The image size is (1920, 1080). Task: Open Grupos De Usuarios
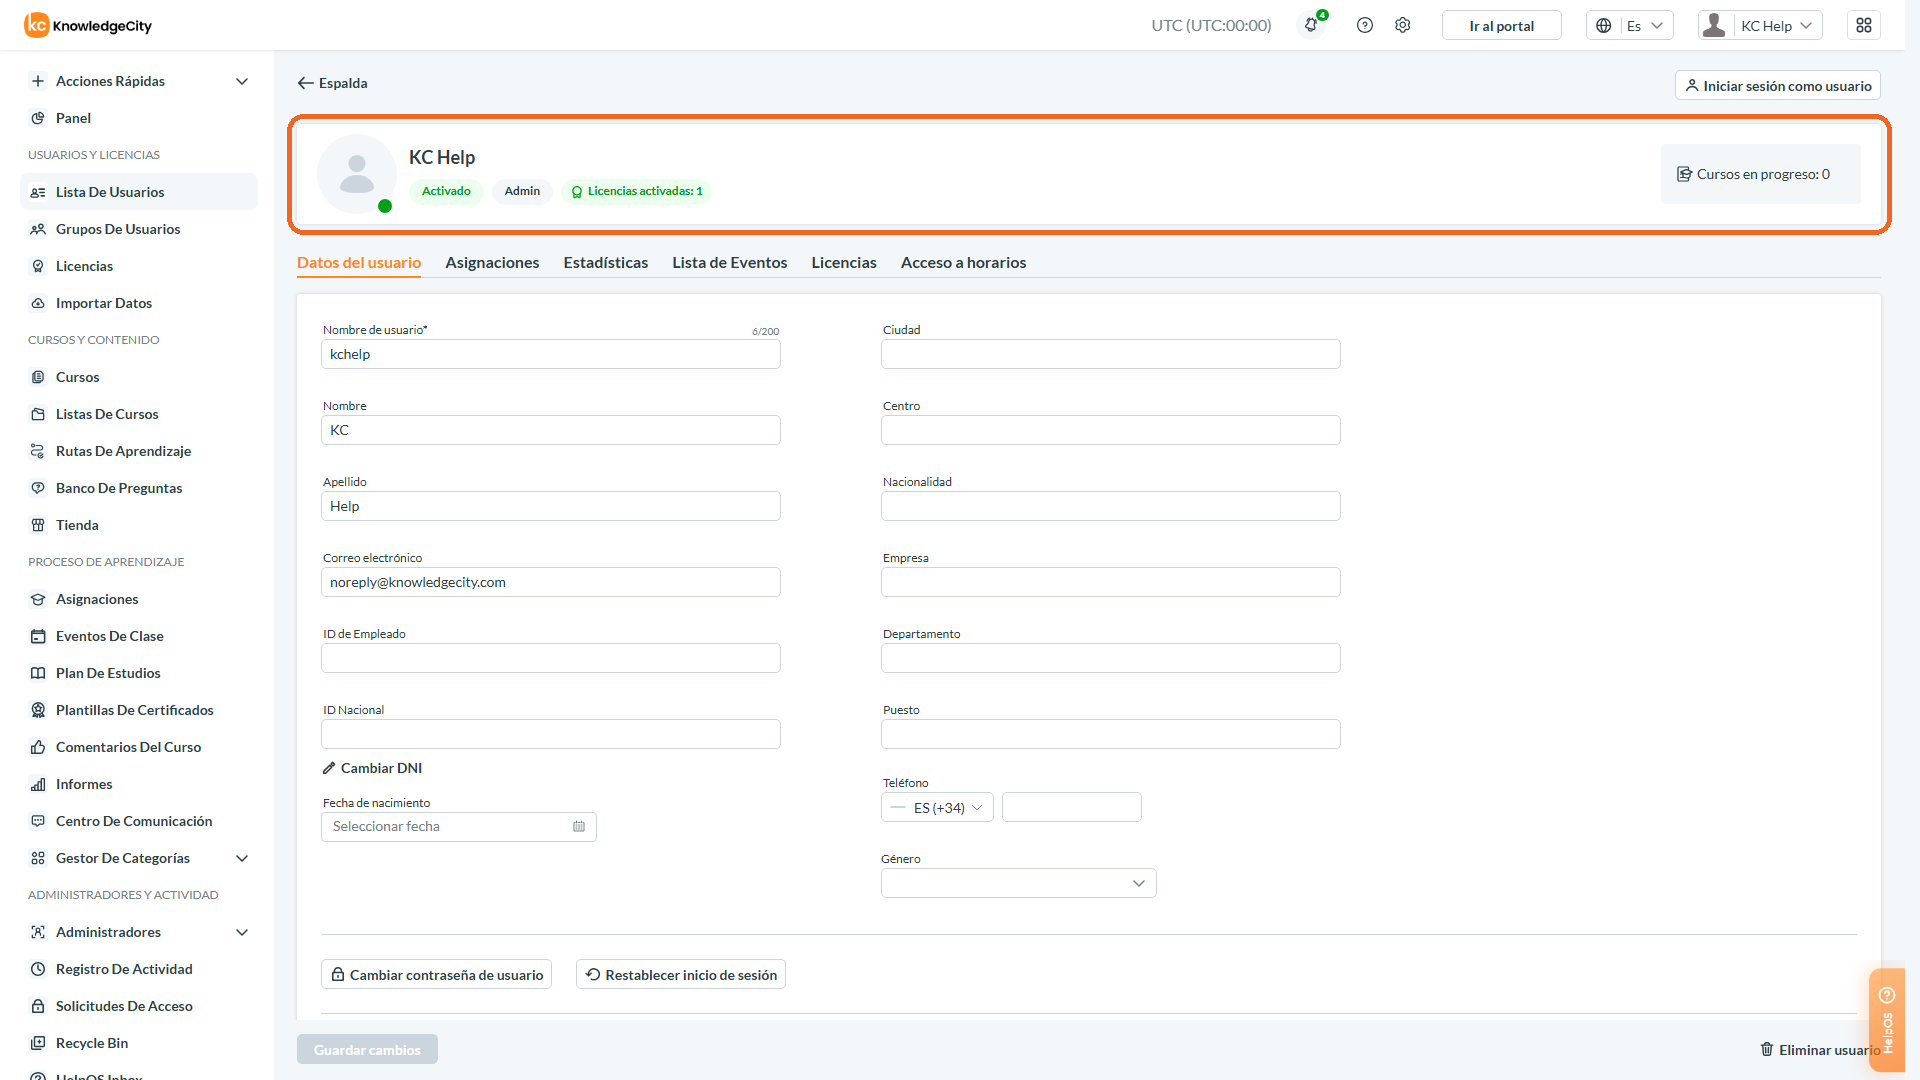[139, 229]
